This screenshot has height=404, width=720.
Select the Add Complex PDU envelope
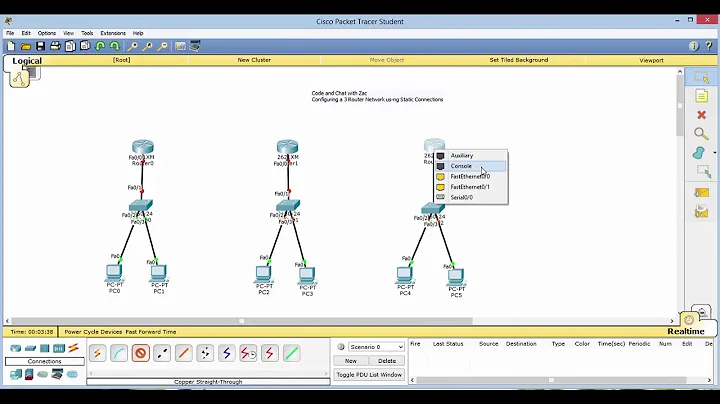(701, 212)
